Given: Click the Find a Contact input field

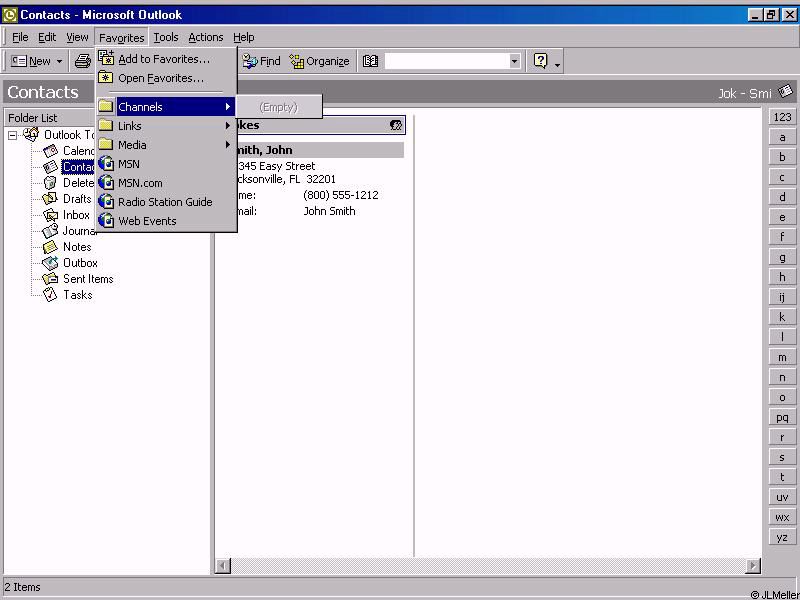Looking at the screenshot, I should pyautogui.click(x=447, y=61).
